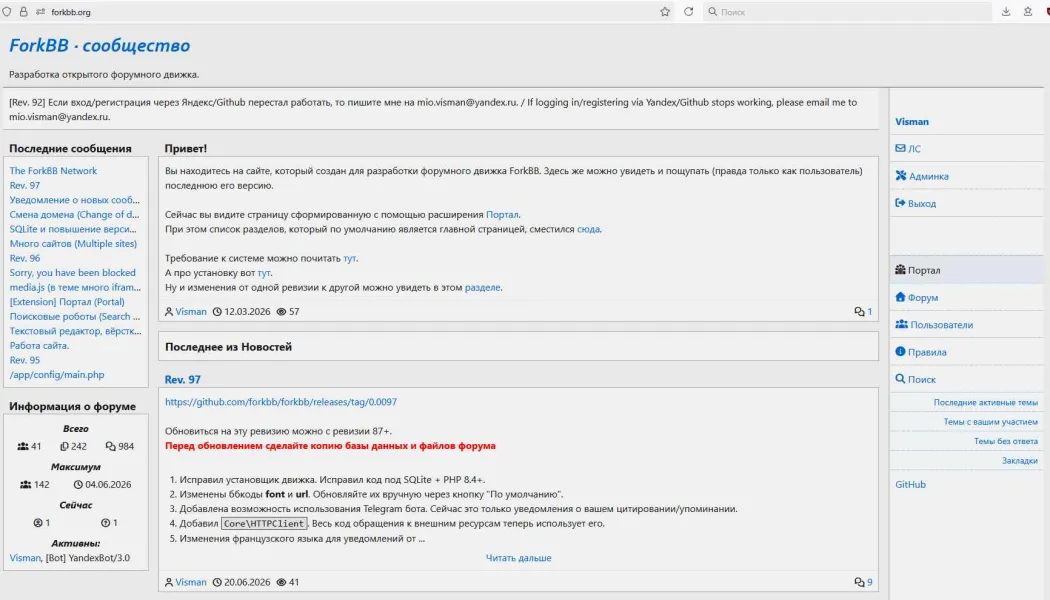This screenshot has height=600, width=1050.
Task: Open Visman profile link in right sidebar
Action: [912, 122]
